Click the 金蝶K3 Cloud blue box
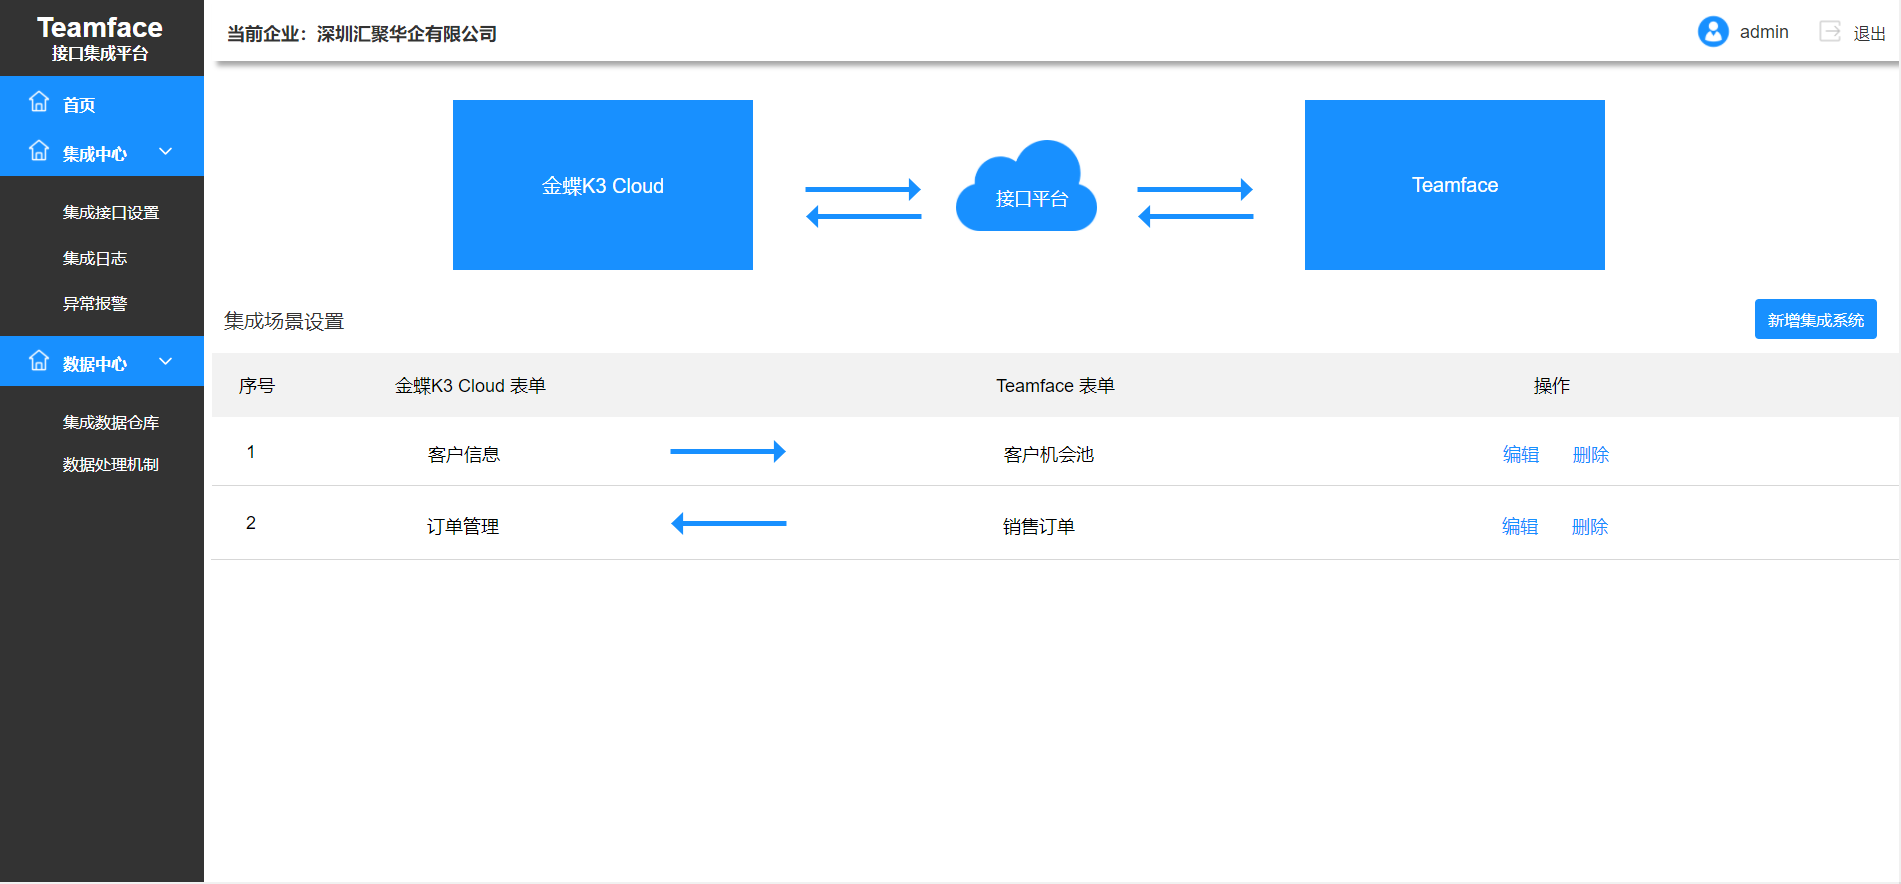Screen dimensions: 1901x884 coord(603,185)
